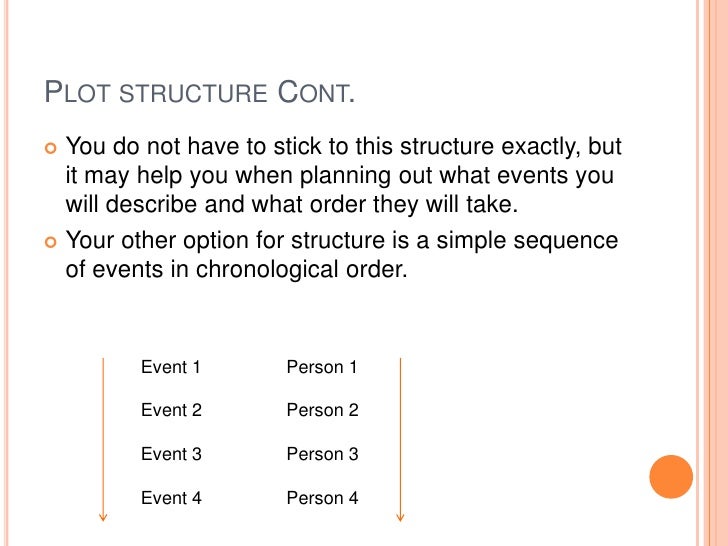Click the Person 4 label
Screen dimensions: 728x546
(323, 498)
